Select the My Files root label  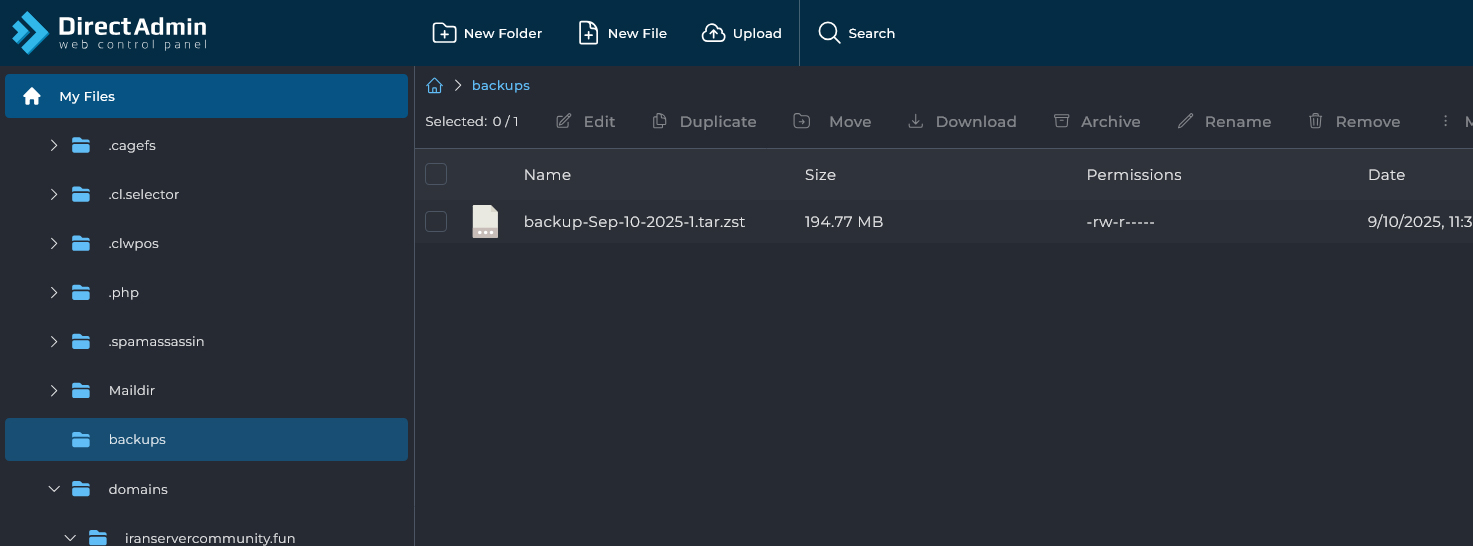pyautogui.click(x=87, y=96)
